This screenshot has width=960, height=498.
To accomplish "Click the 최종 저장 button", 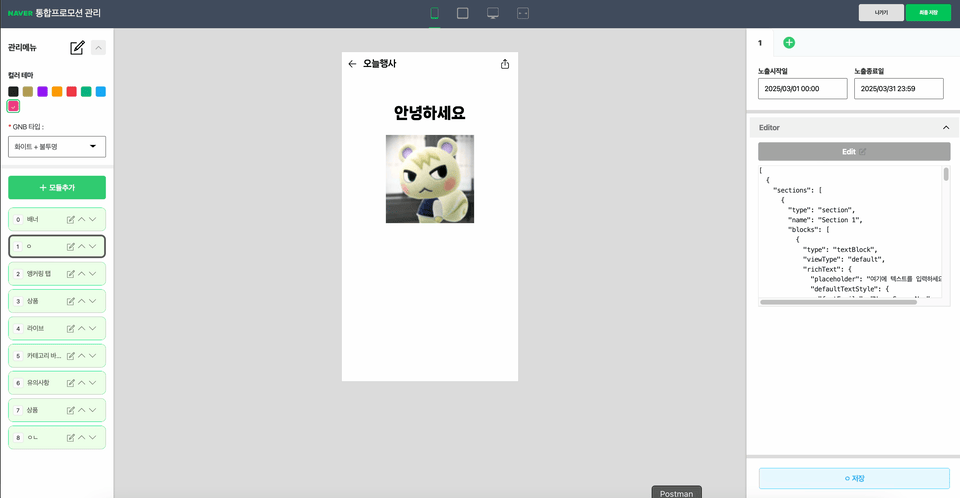I will [928, 13].
